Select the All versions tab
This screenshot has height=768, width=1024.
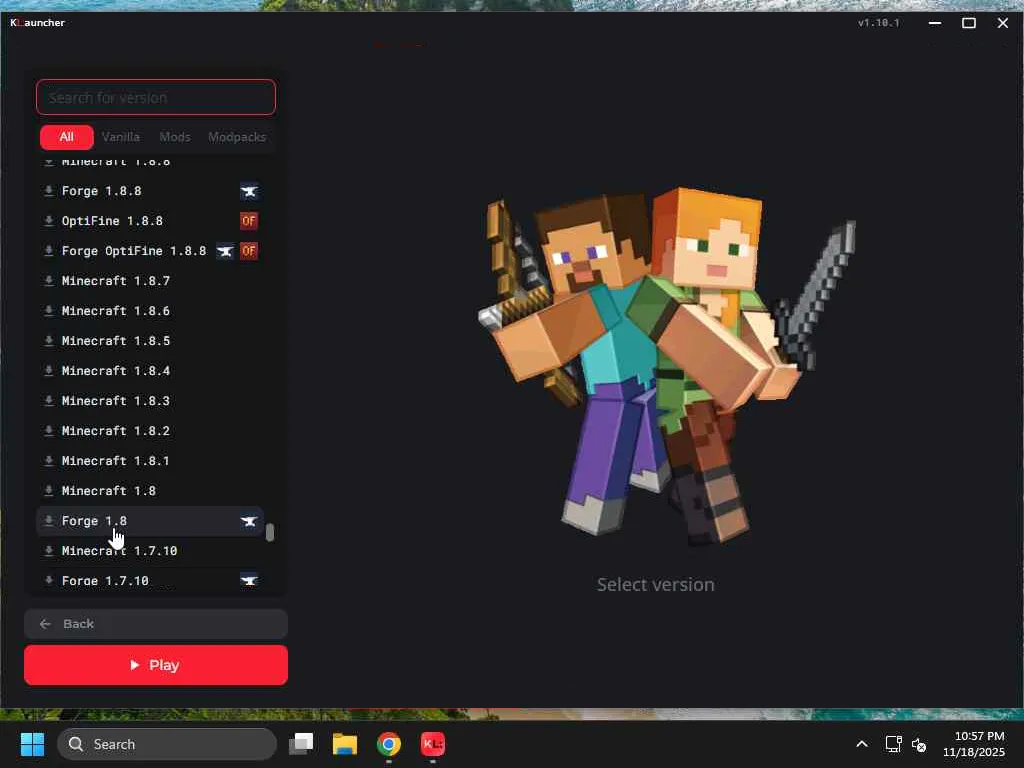pos(66,137)
